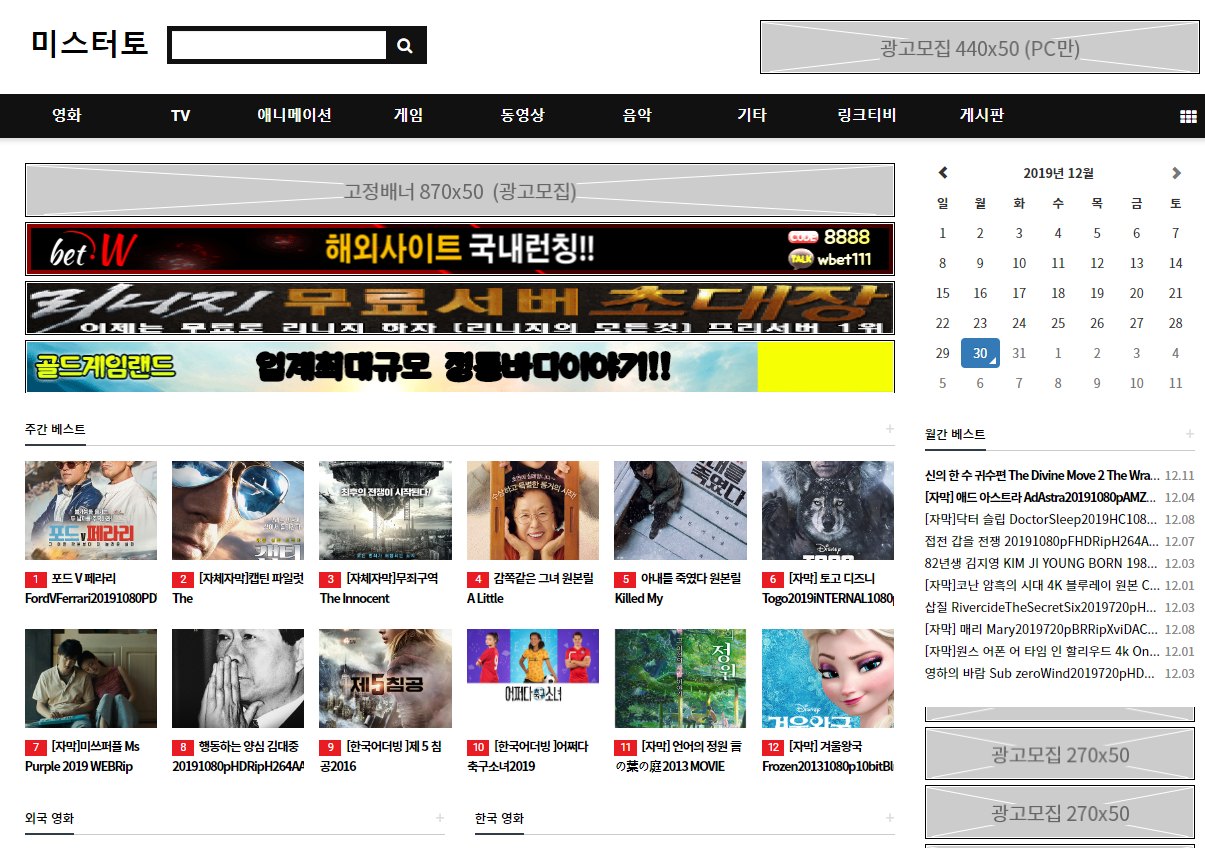Go to previous month in calendar
The image size is (1205, 848).
pos(943,173)
